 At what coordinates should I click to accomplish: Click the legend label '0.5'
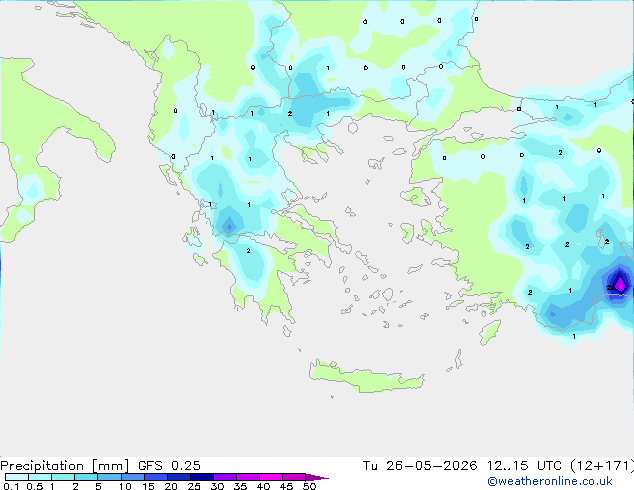pyautogui.click(x=35, y=486)
